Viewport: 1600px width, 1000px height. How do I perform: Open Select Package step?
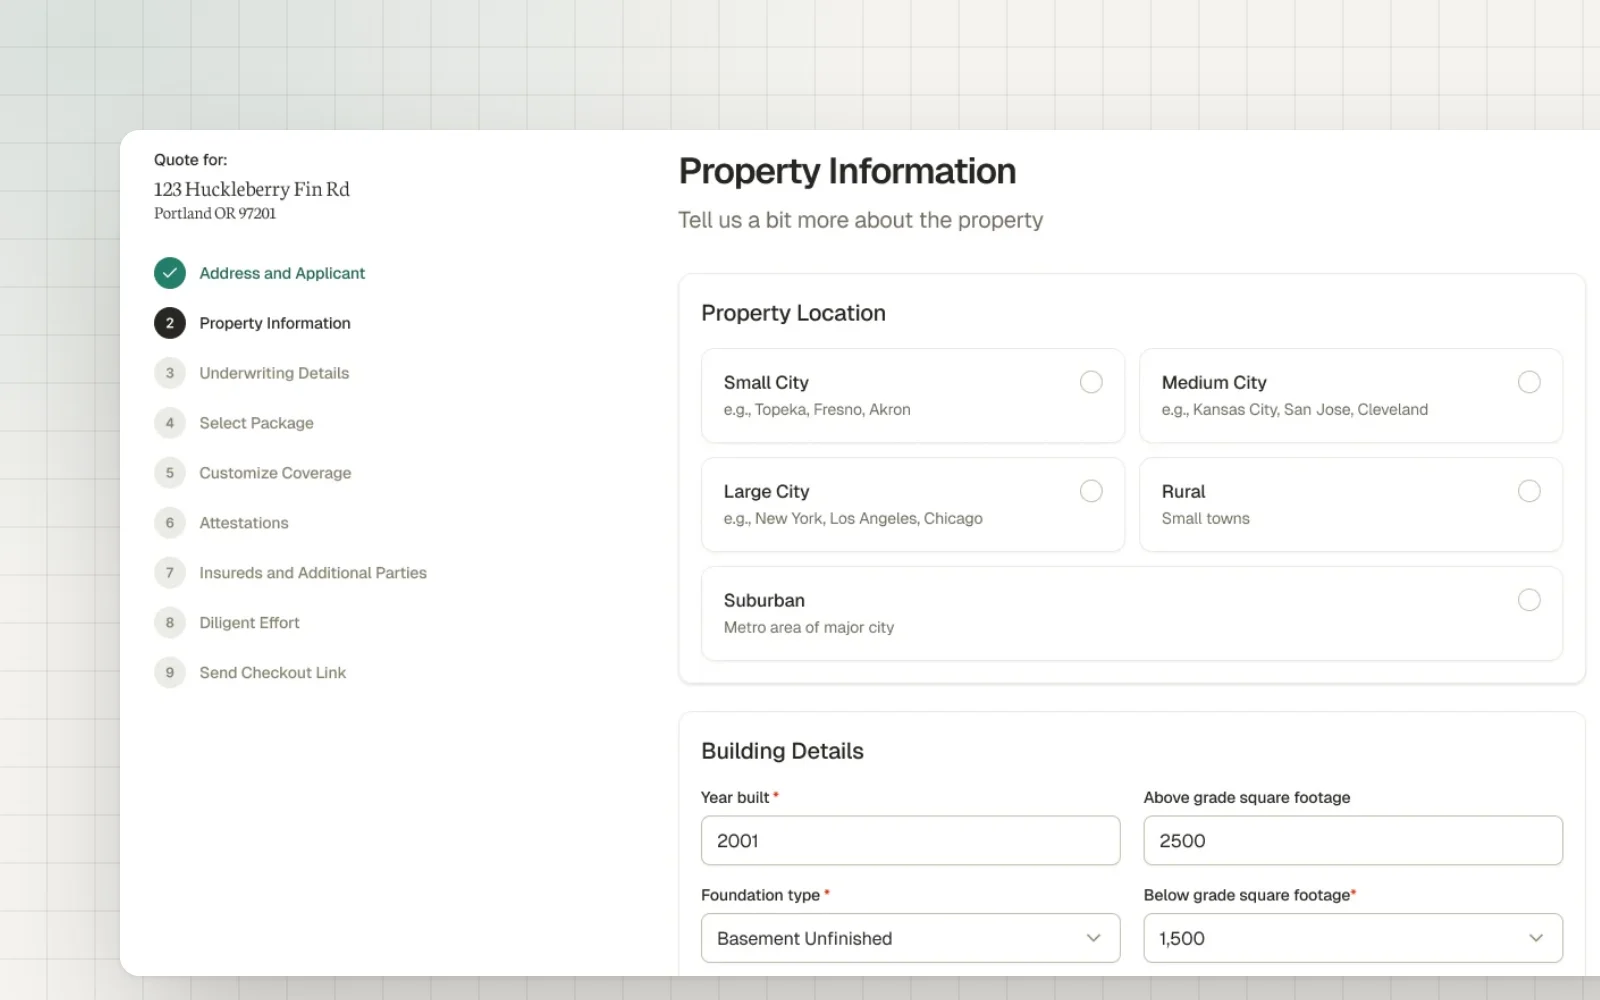coord(256,423)
